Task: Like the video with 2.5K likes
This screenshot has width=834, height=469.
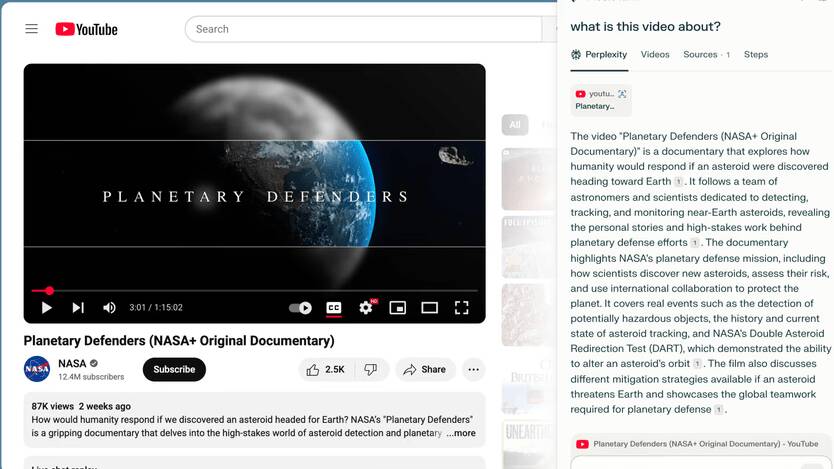Action: pyautogui.click(x=326, y=369)
